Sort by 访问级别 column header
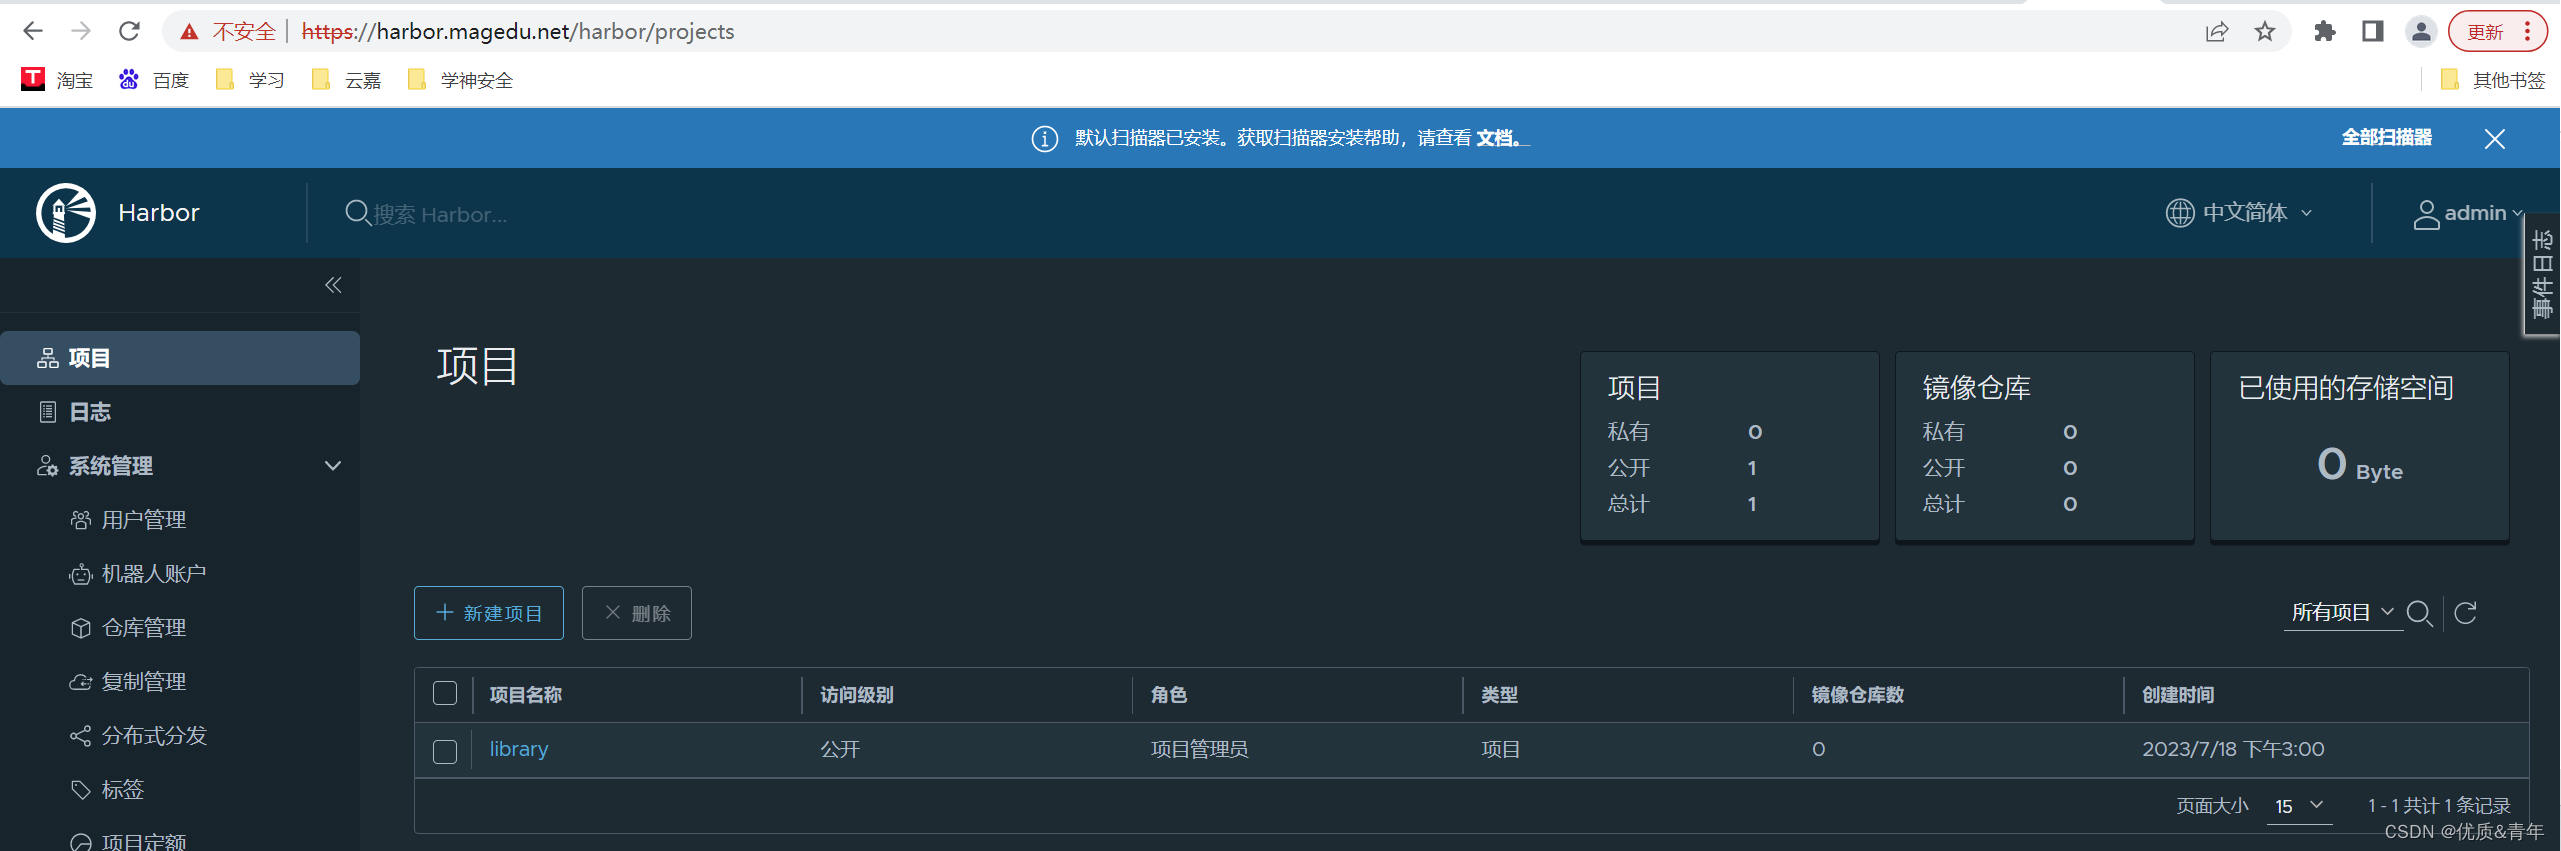The height and width of the screenshot is (851, 2561). (x=857, y=695)
